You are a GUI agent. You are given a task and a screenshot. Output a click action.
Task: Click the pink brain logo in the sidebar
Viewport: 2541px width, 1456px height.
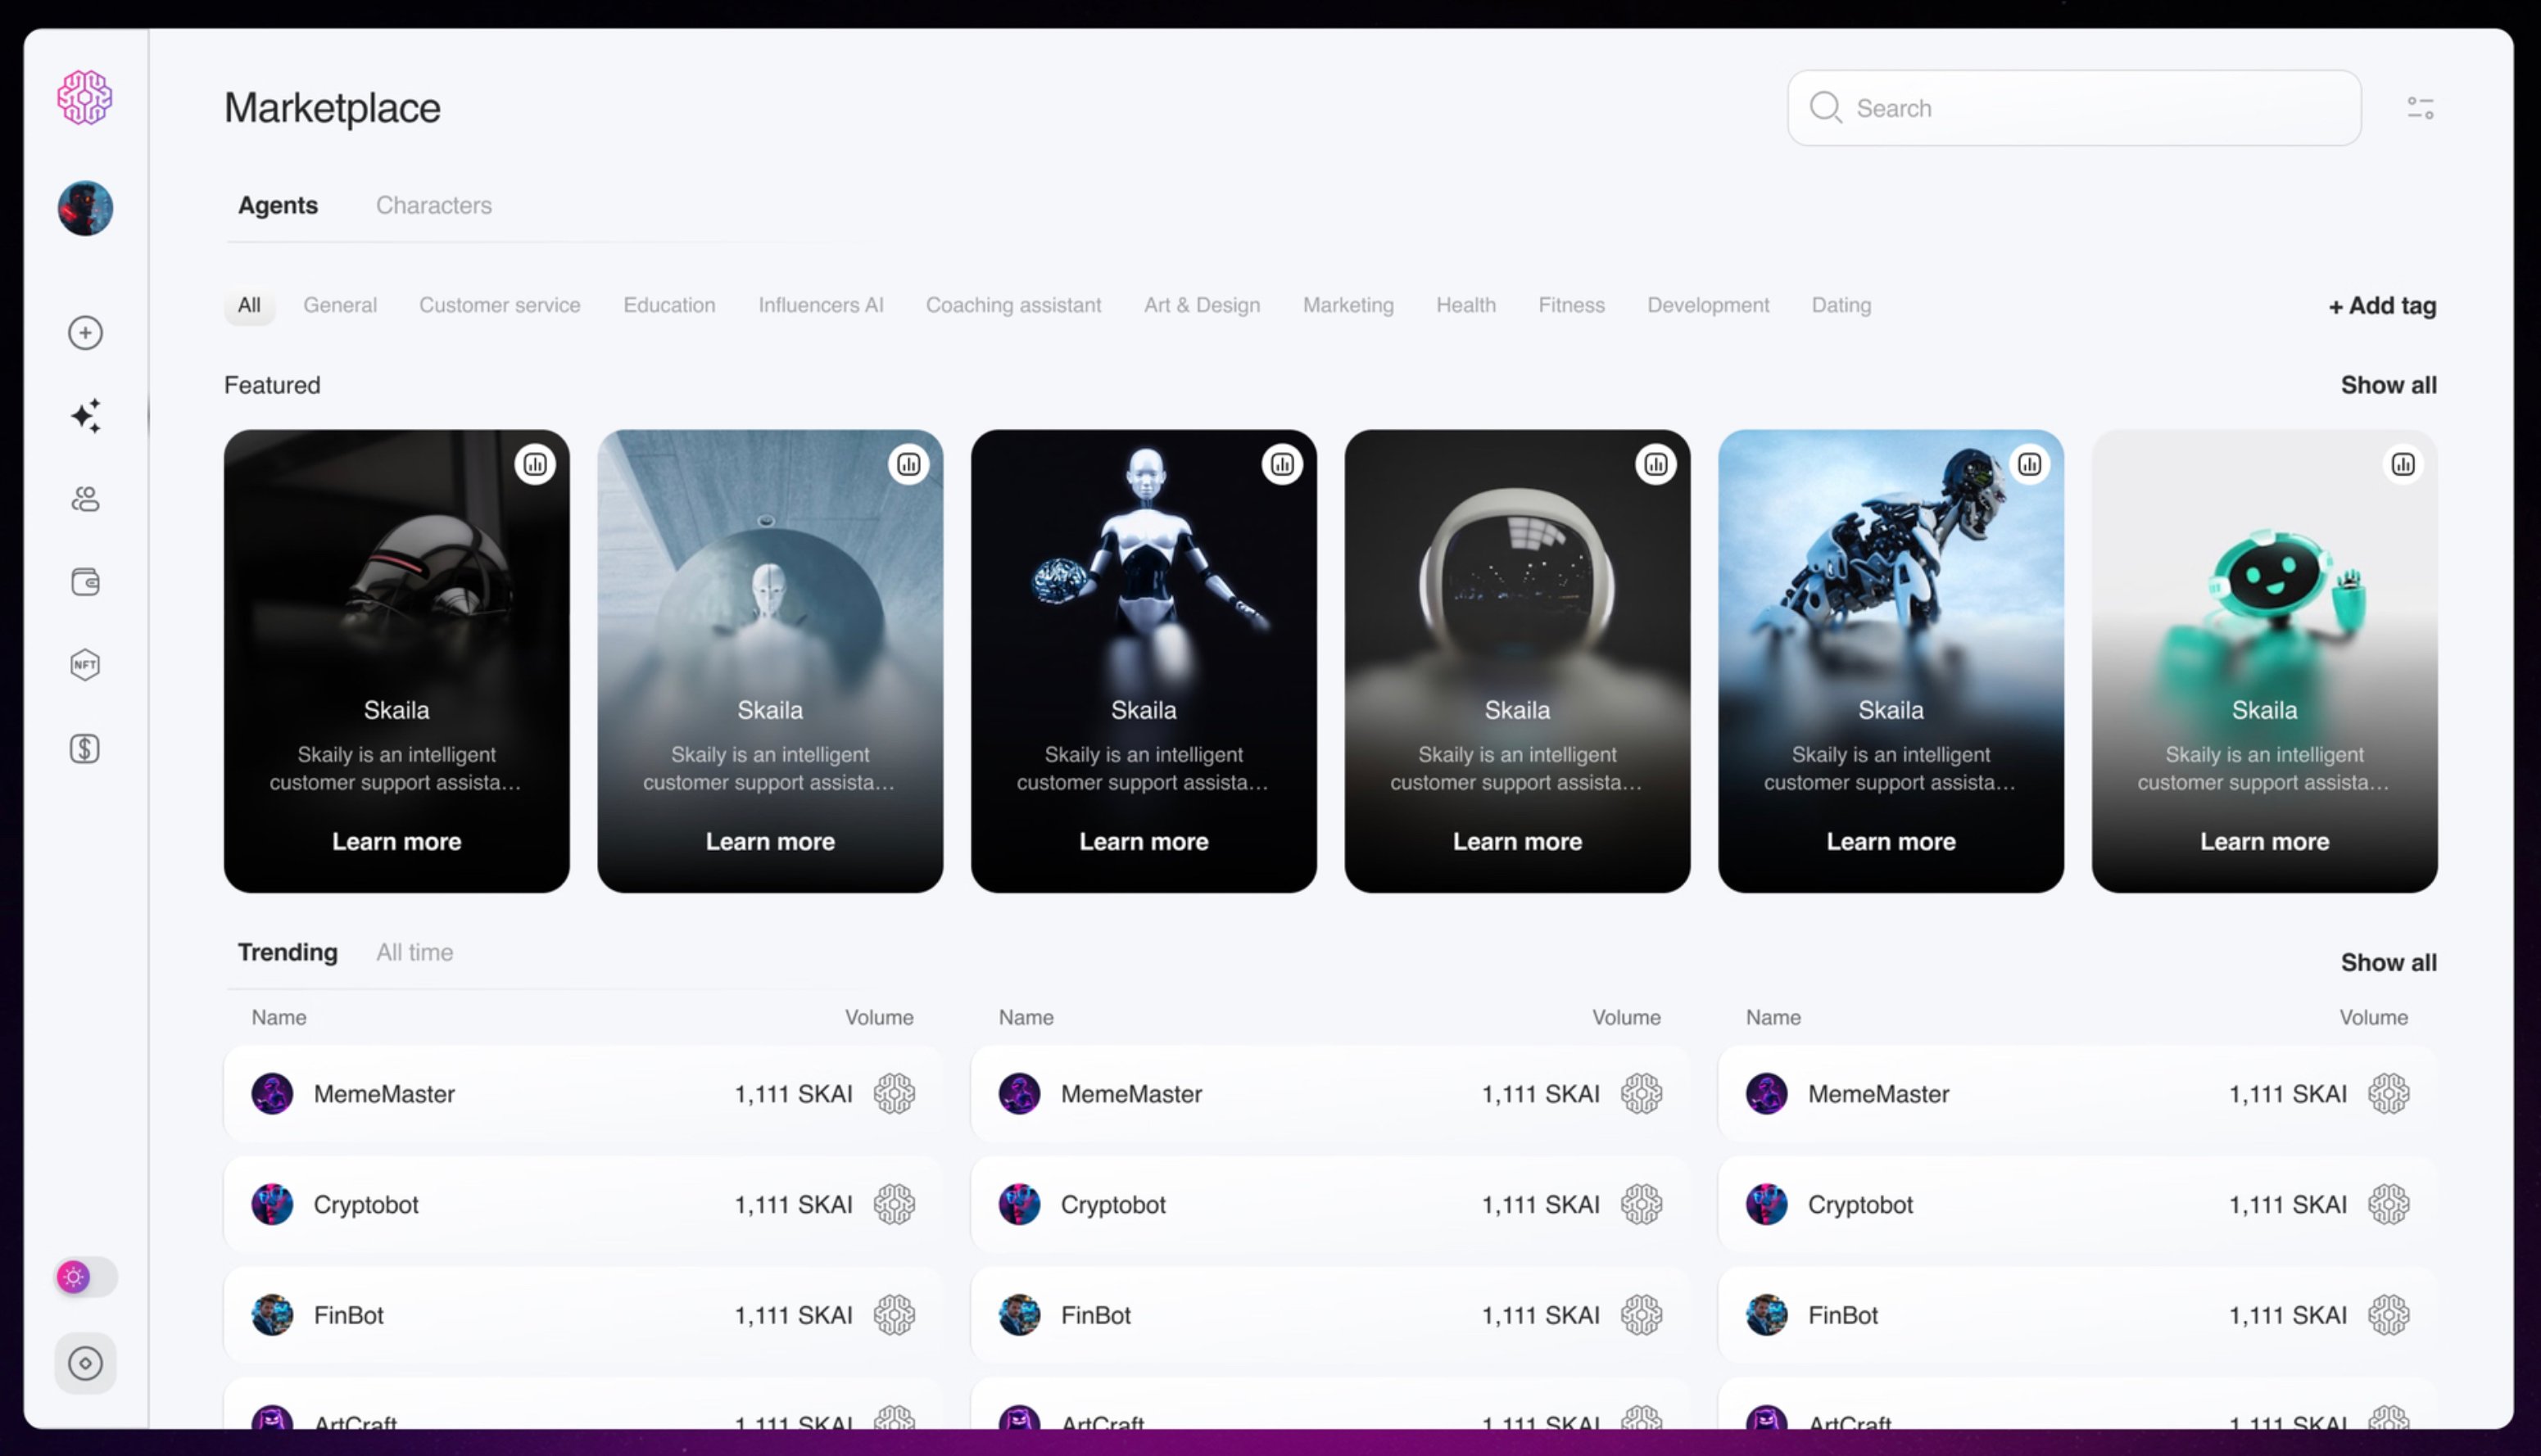pos(85,97)
